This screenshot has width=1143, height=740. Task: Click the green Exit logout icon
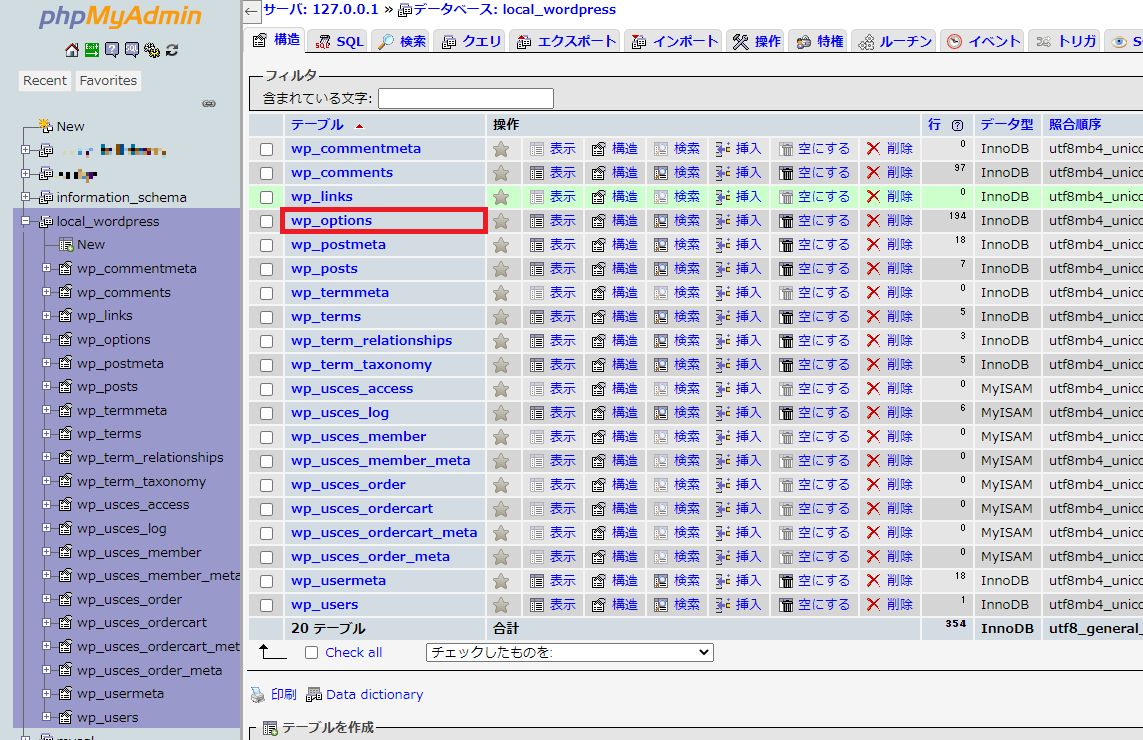(91, 50)
